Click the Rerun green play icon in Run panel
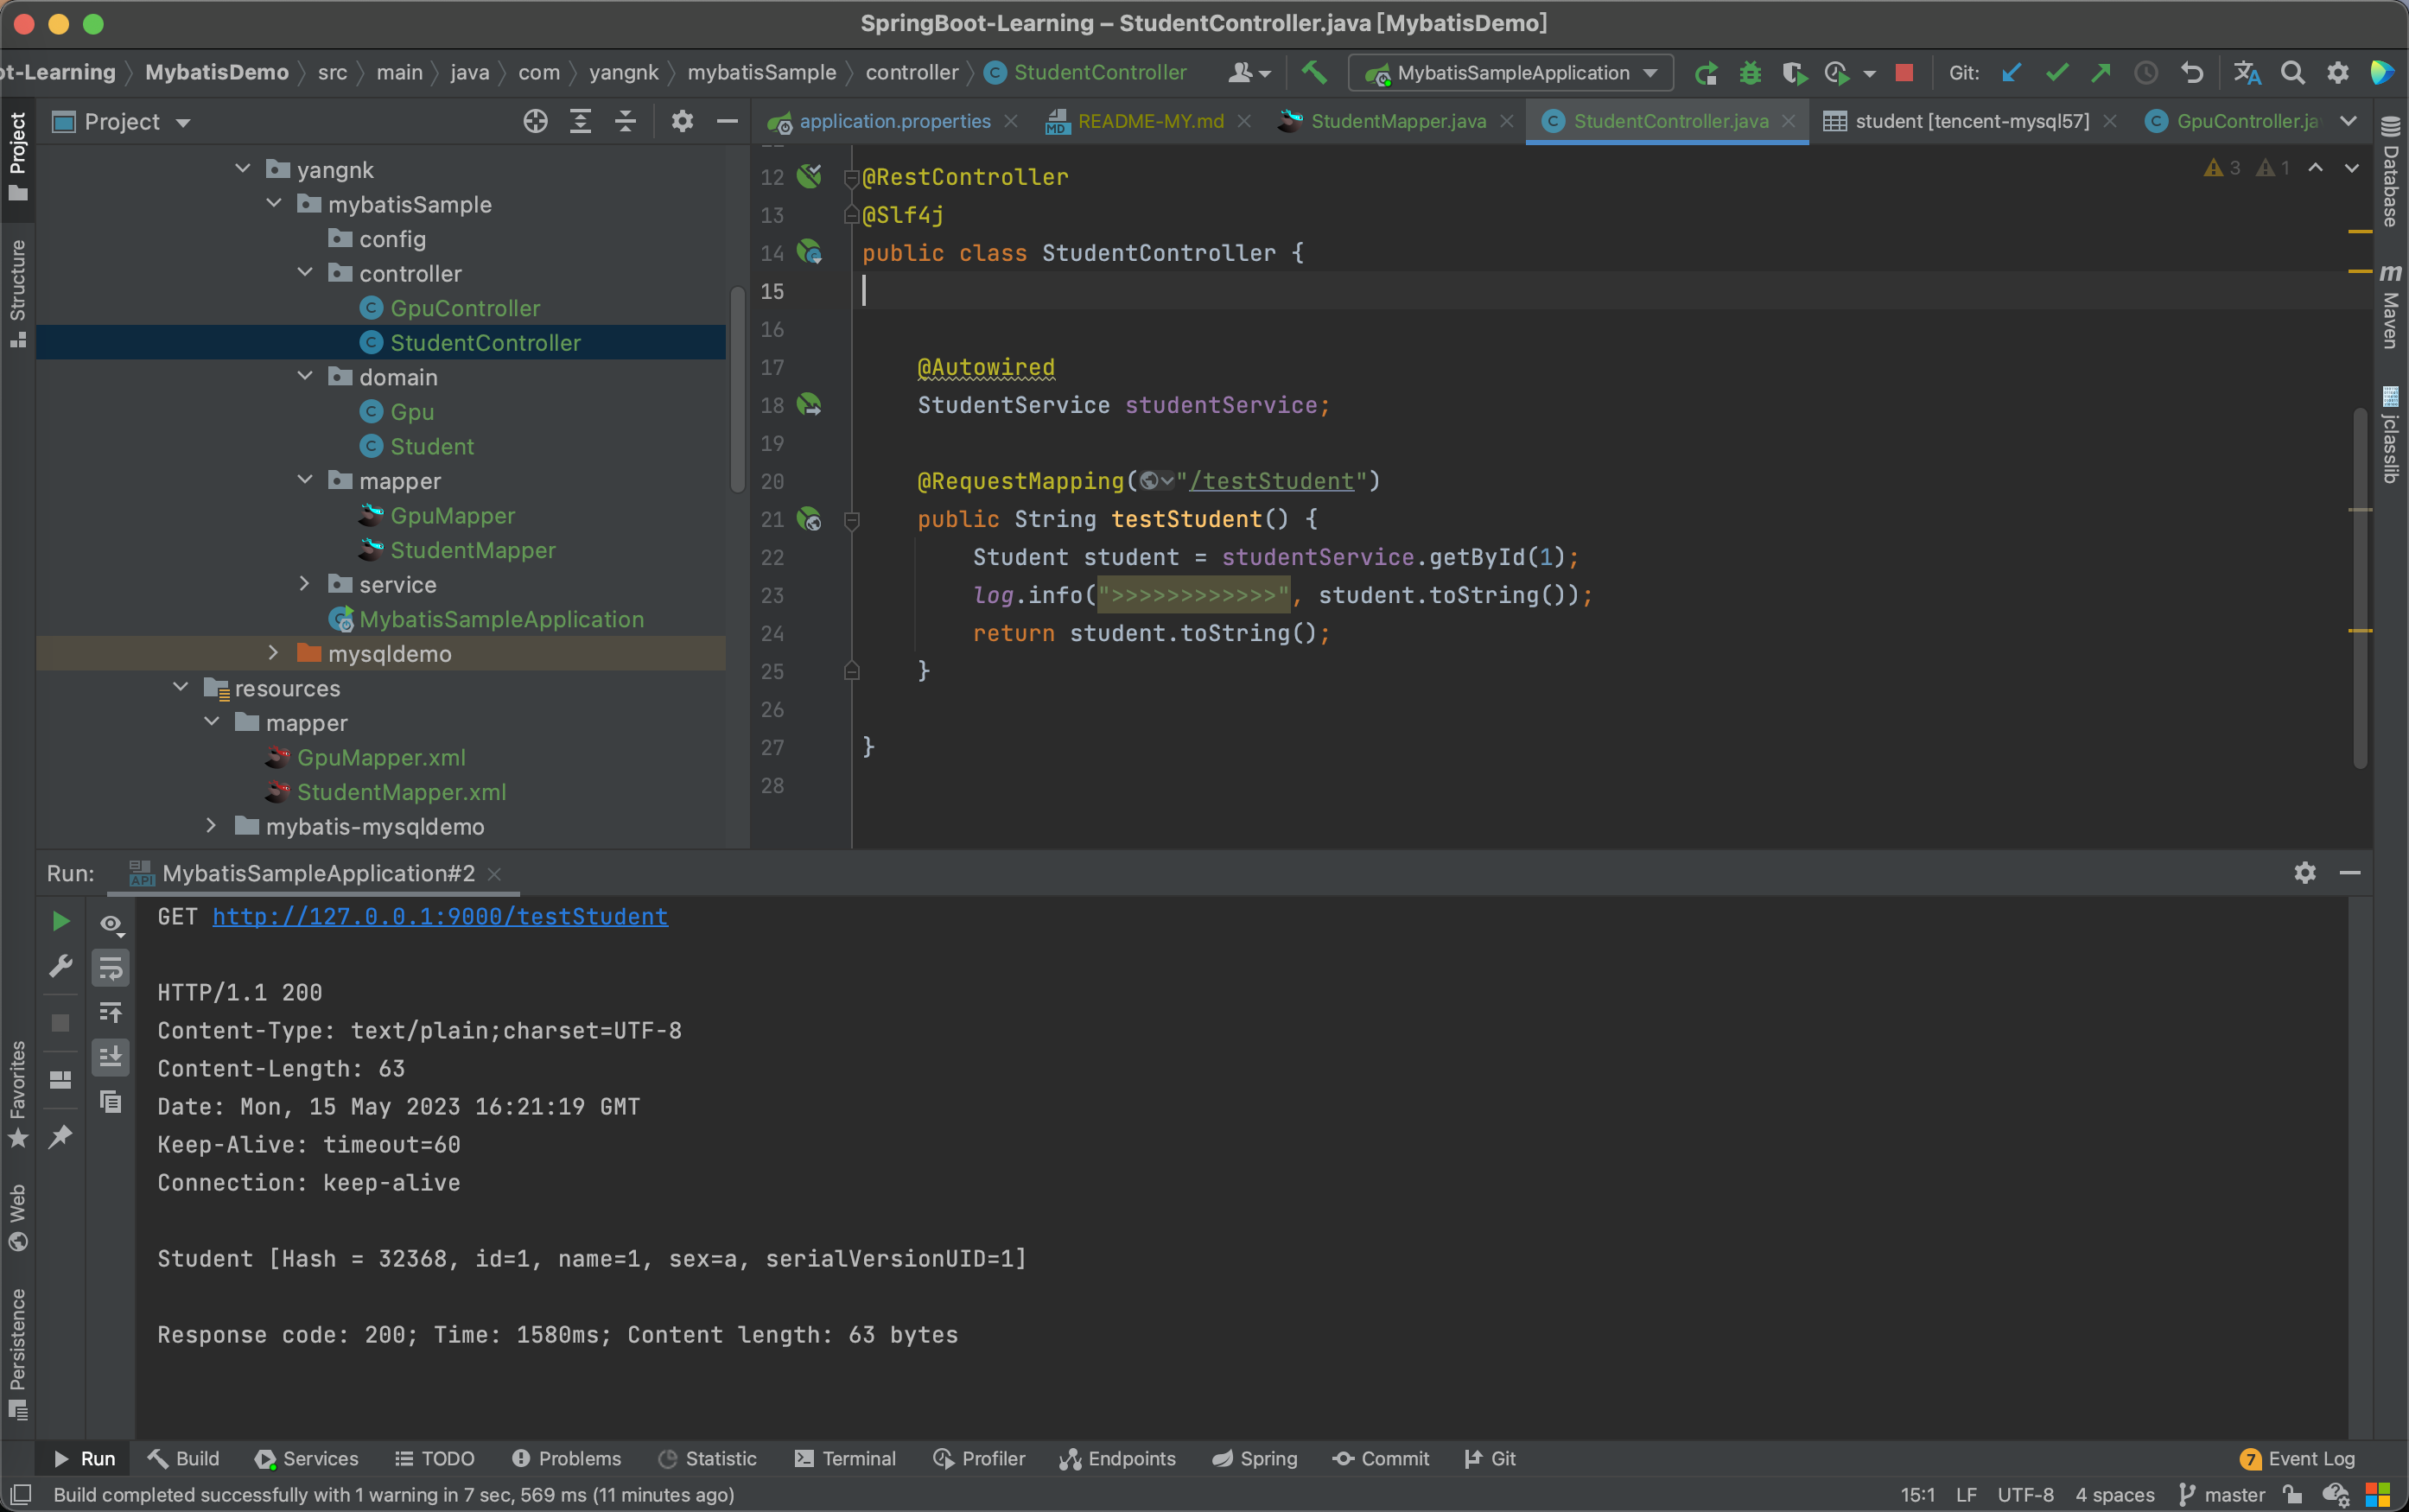Screen dimensions: 2409x1512 (61, 921)
